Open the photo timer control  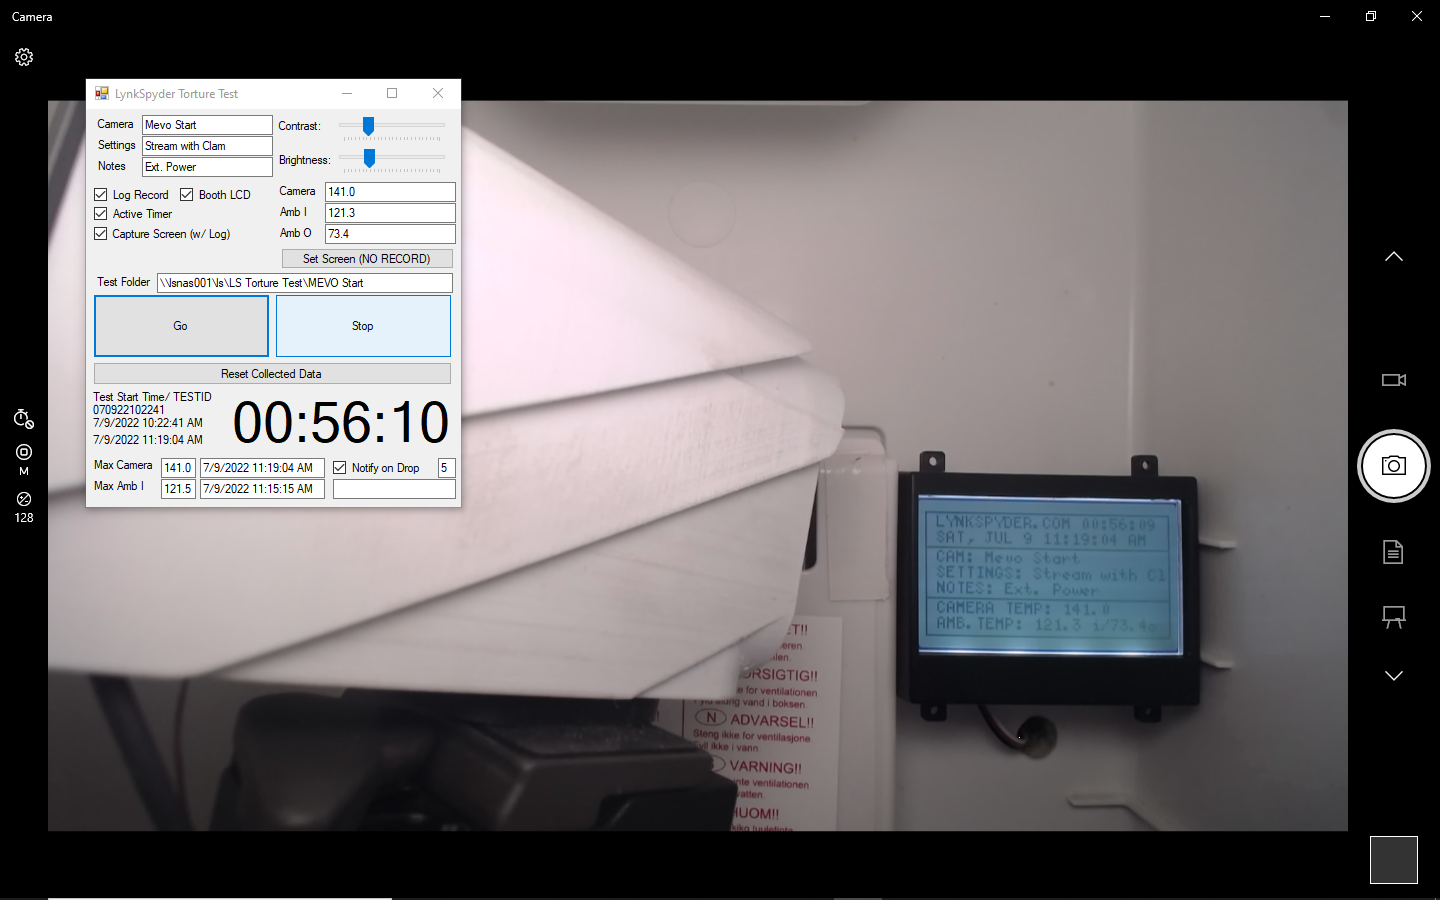tap(22, 419)
